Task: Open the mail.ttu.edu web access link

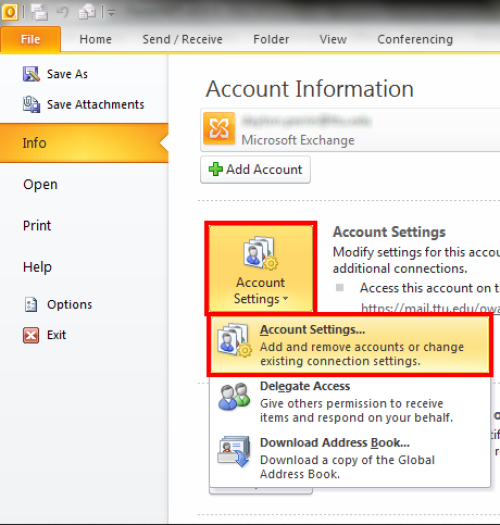Action: click(x=430, y=308)
